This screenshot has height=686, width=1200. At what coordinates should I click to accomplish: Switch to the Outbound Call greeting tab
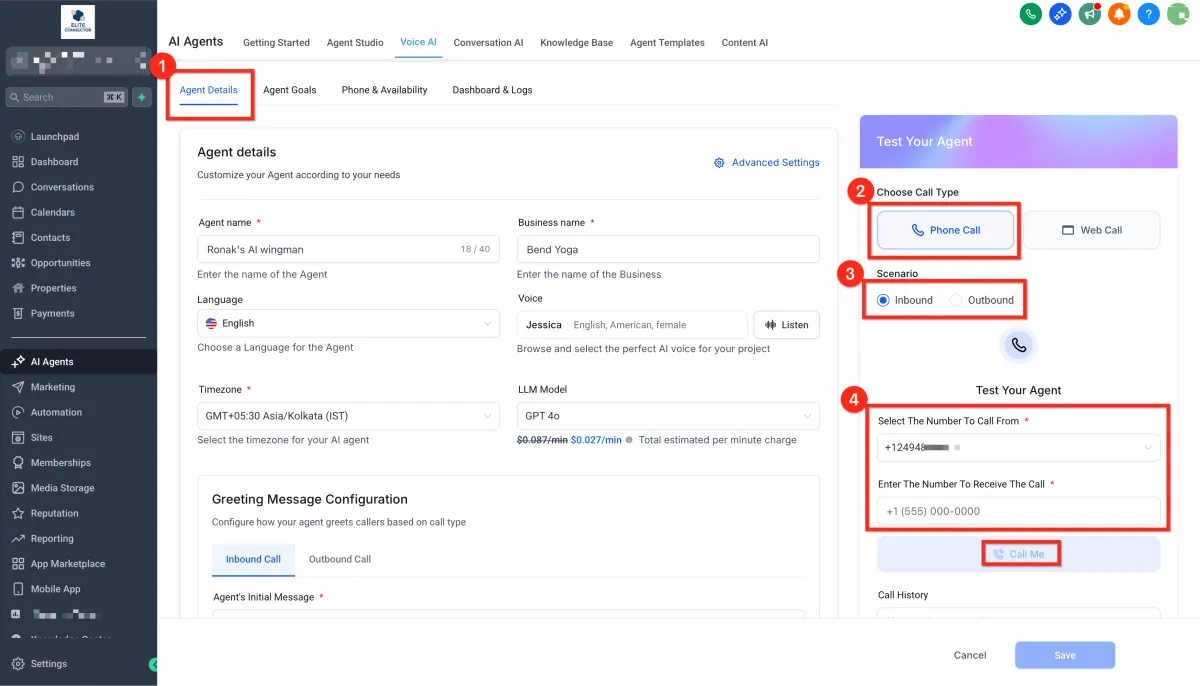pyautogui.click(x=339, y=559)
